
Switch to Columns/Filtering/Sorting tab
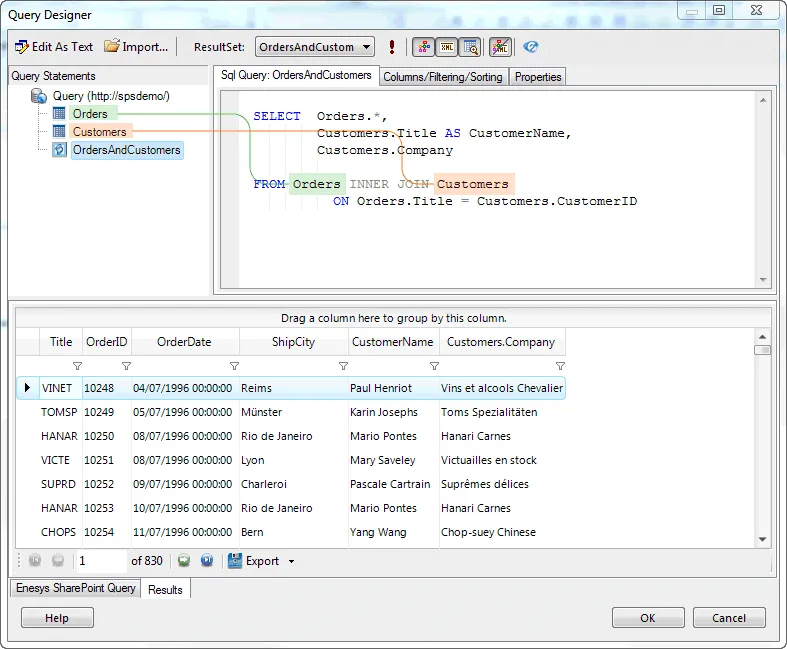click(443, 77)
